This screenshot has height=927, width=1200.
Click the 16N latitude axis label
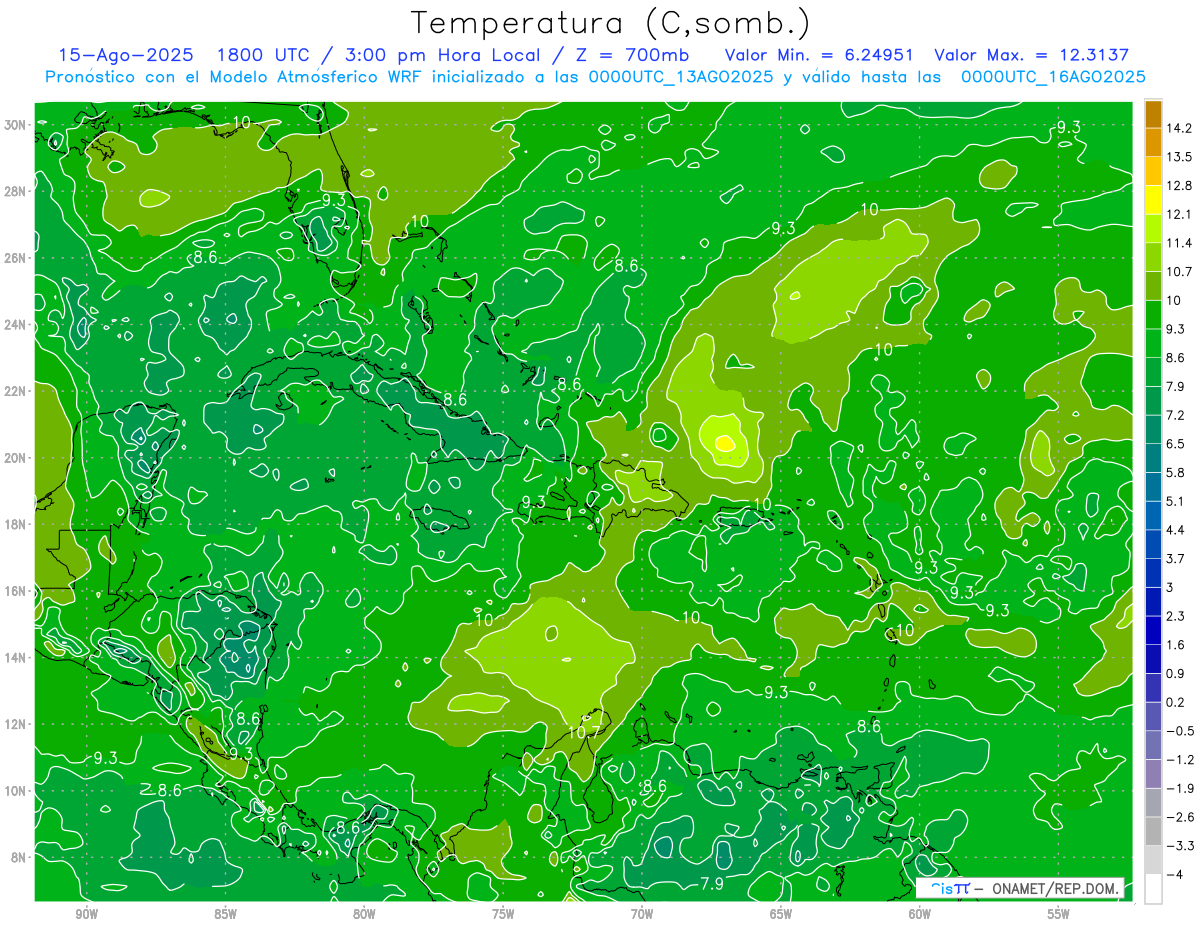point(16,591)
